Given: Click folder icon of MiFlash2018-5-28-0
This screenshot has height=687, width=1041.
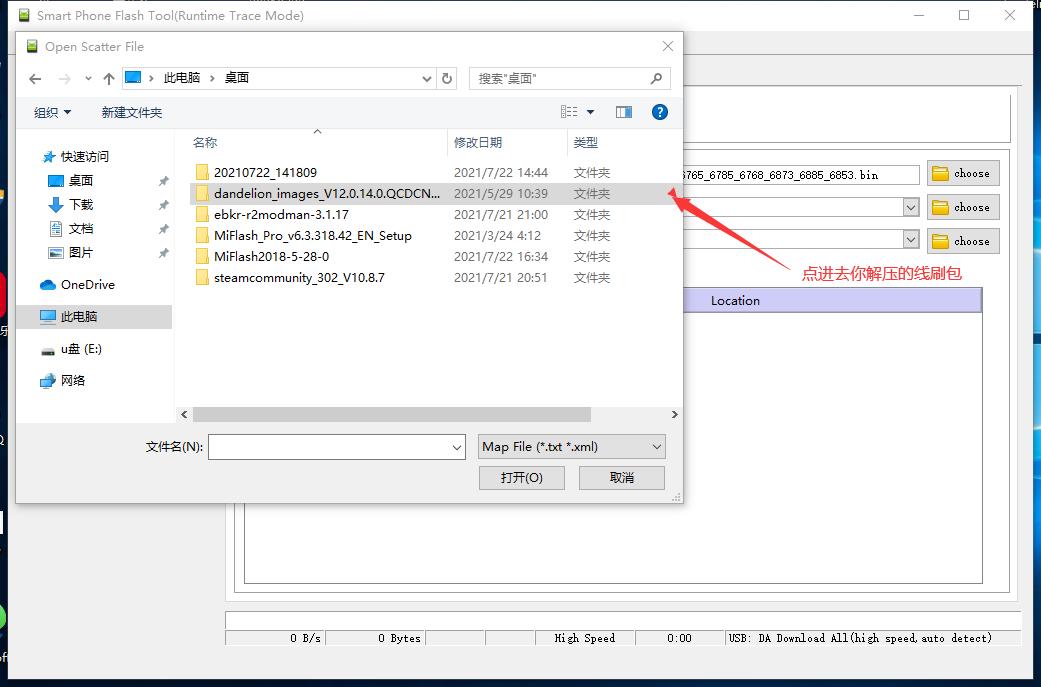Looking at the screenshot, I should coord(202,256).
